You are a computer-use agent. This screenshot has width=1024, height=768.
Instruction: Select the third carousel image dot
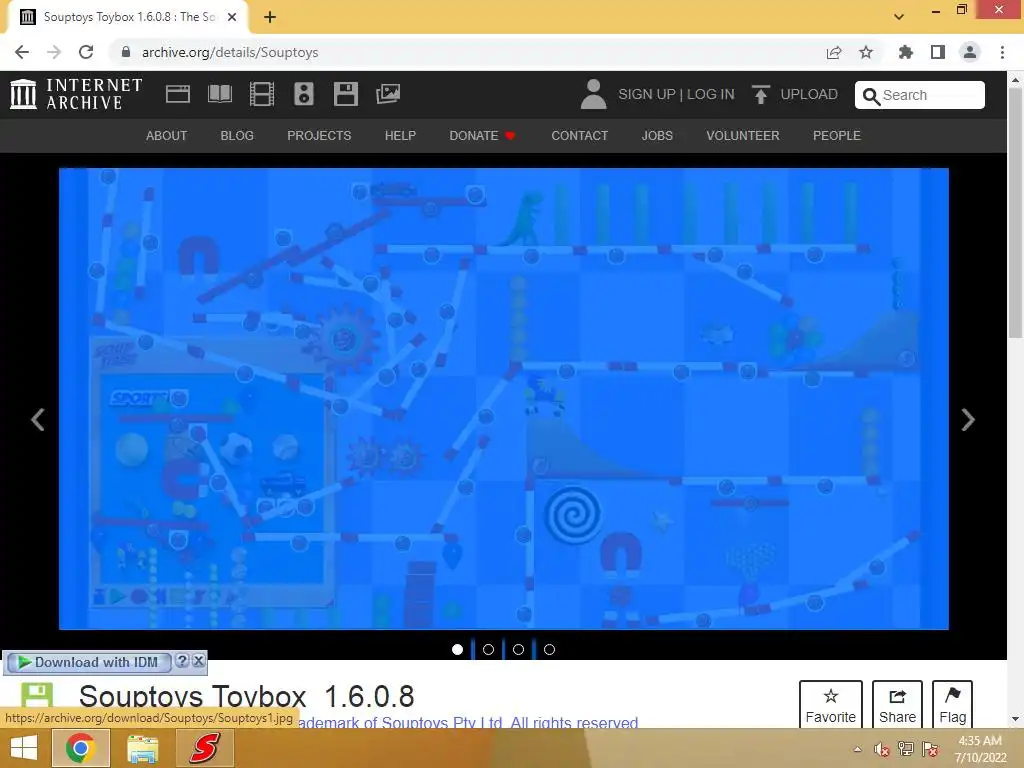519,650
